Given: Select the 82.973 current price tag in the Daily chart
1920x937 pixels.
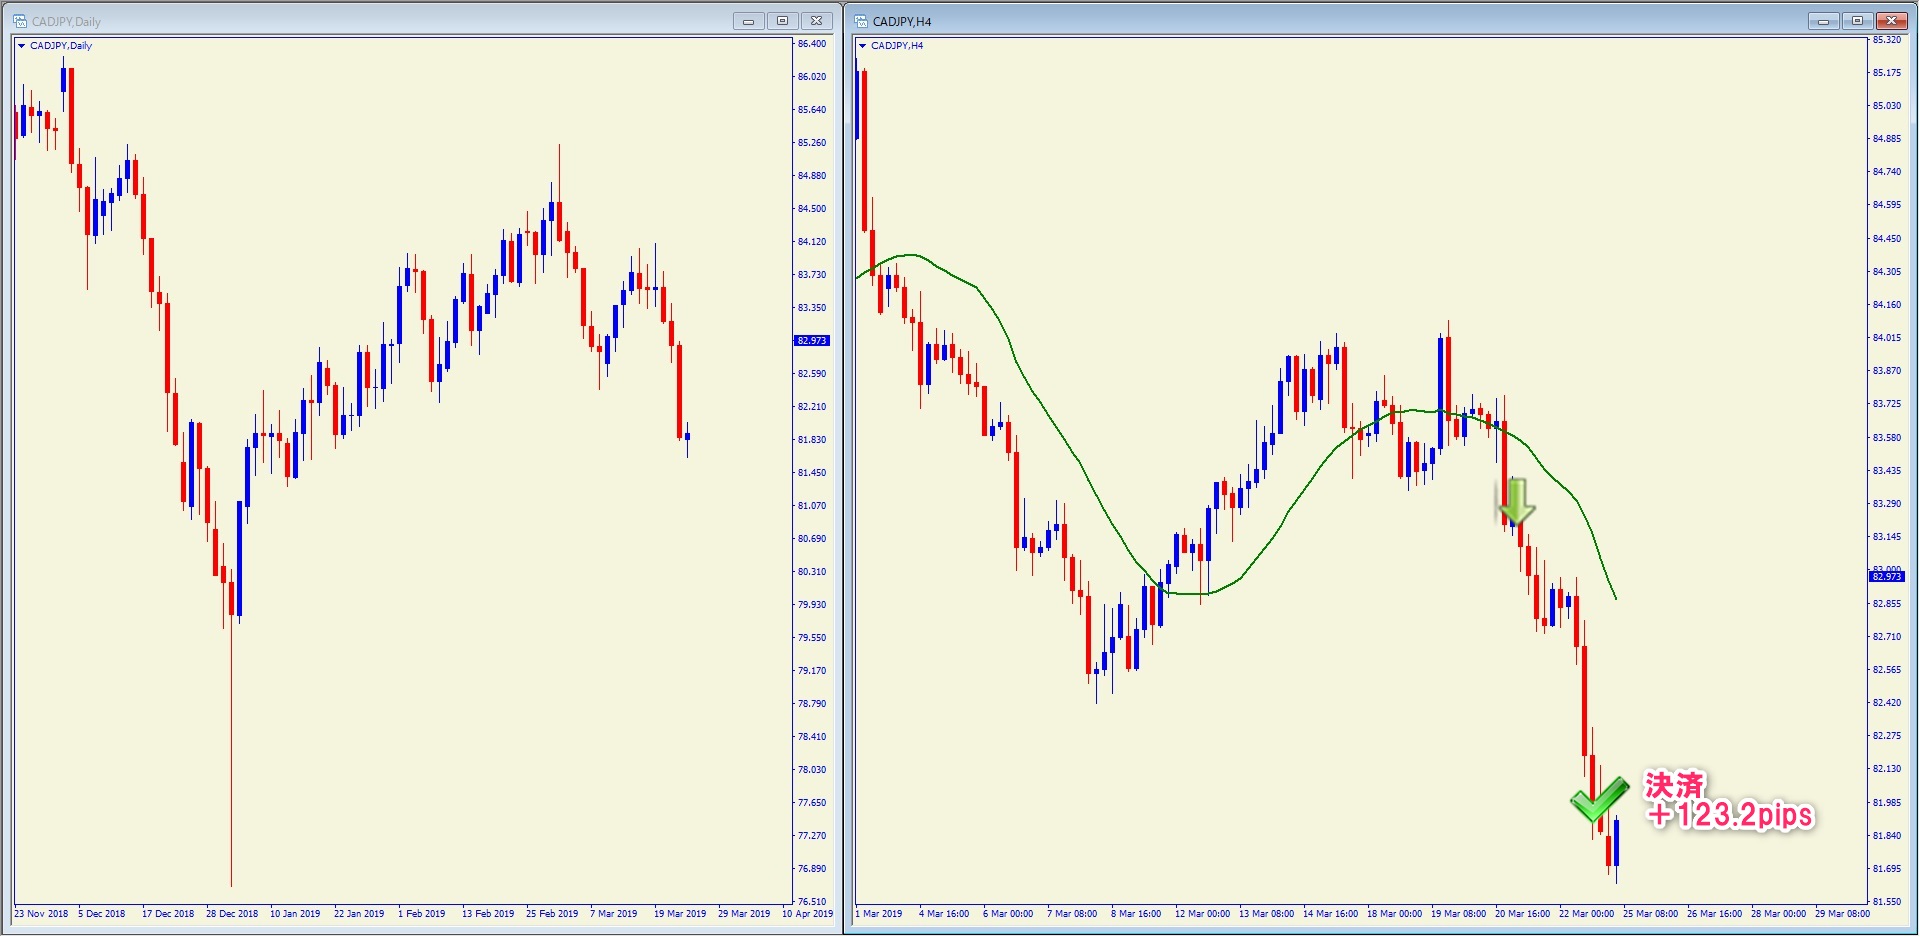Looking at the screenshot, I should [812, 341].
